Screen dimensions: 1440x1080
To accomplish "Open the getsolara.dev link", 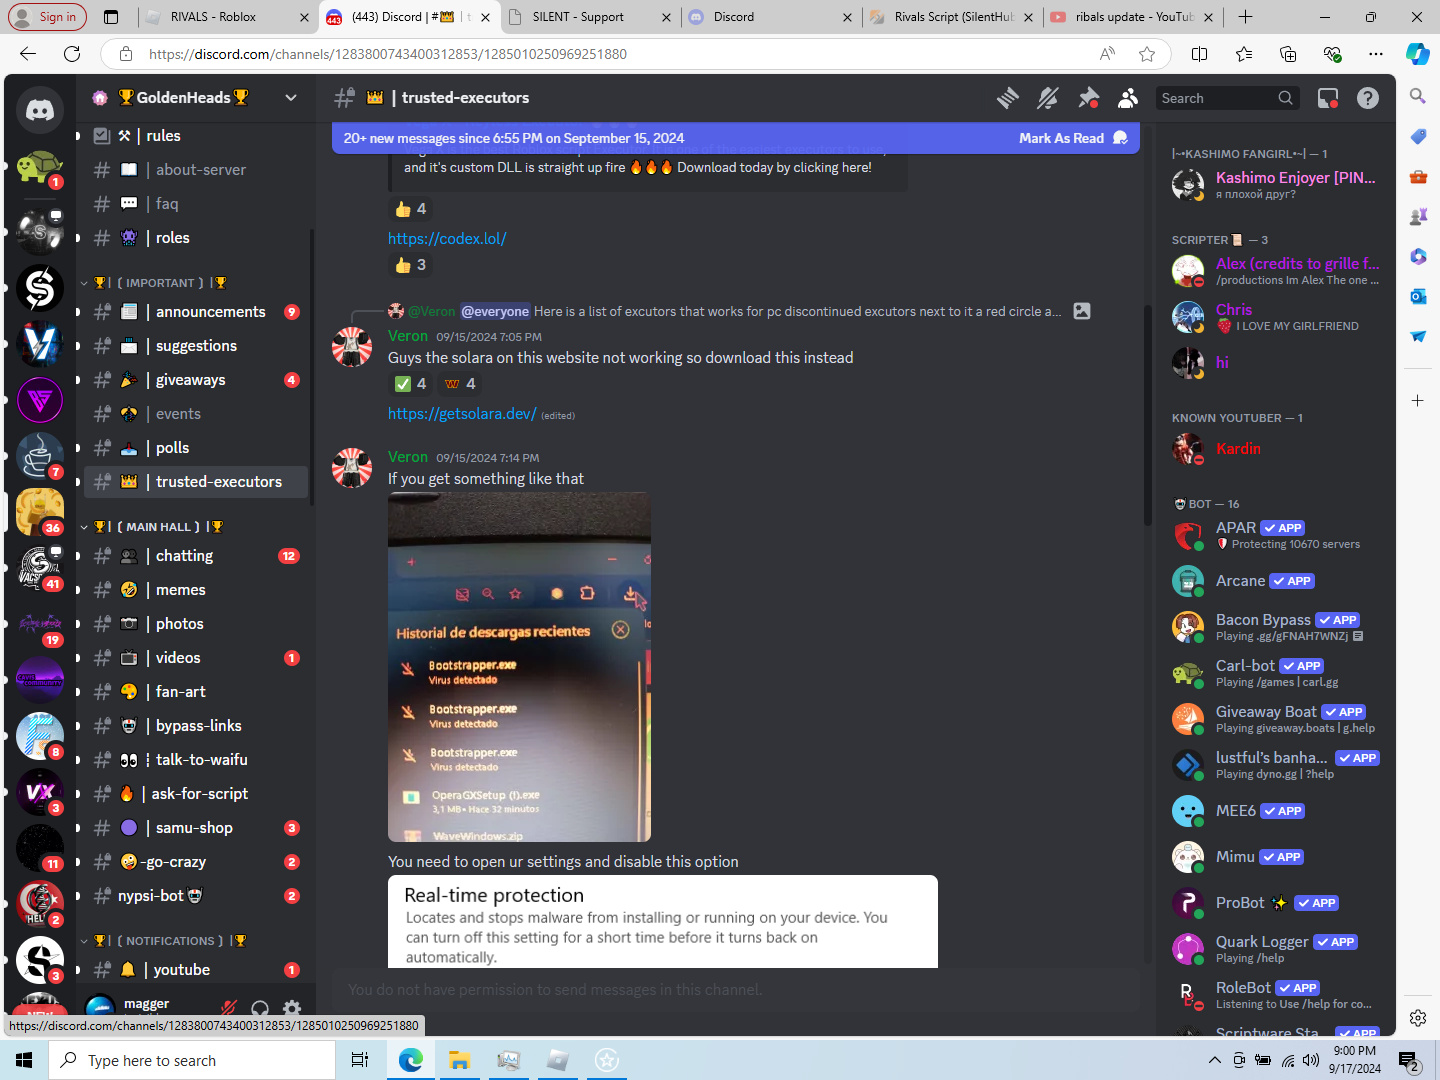I will (462, 414).
